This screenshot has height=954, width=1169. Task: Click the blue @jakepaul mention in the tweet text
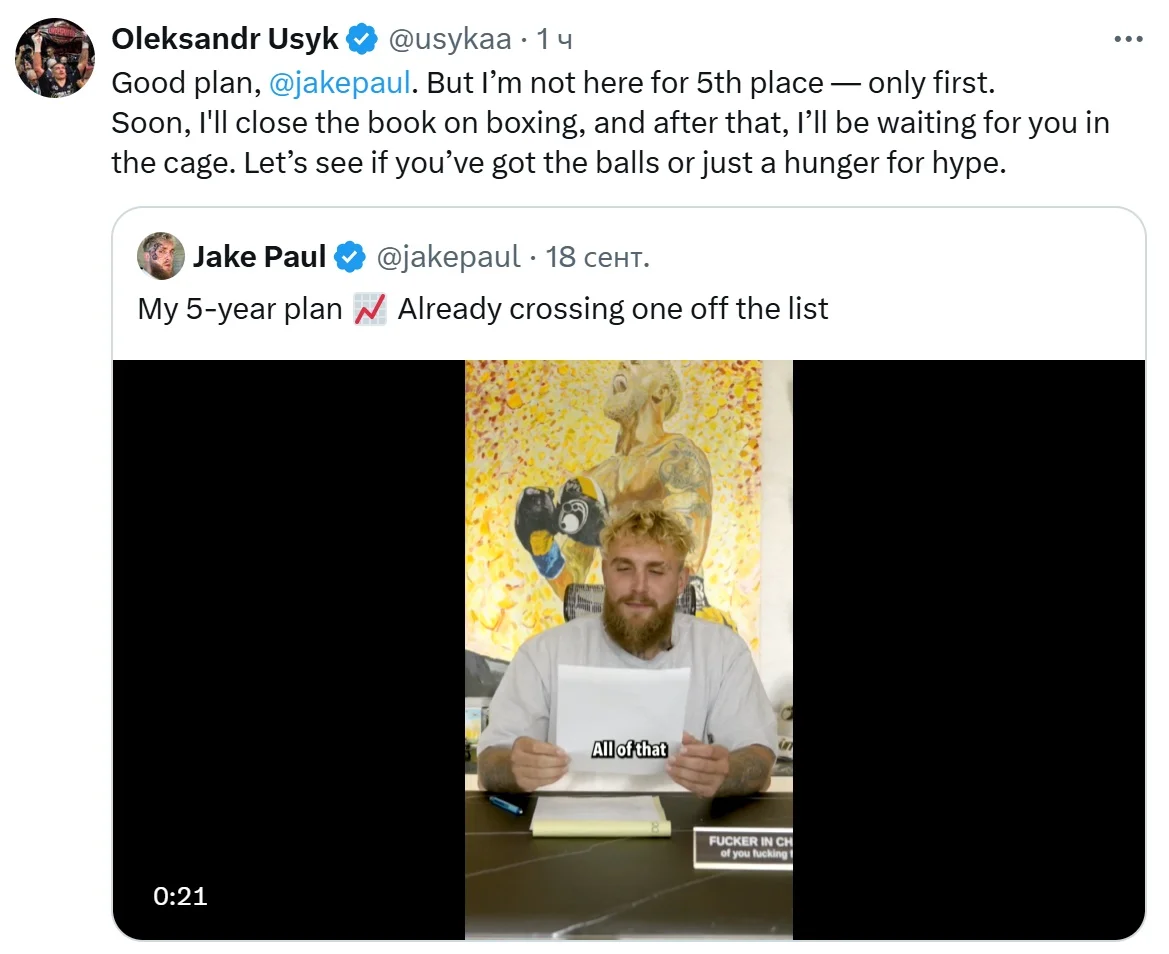[x=340, y=83]
